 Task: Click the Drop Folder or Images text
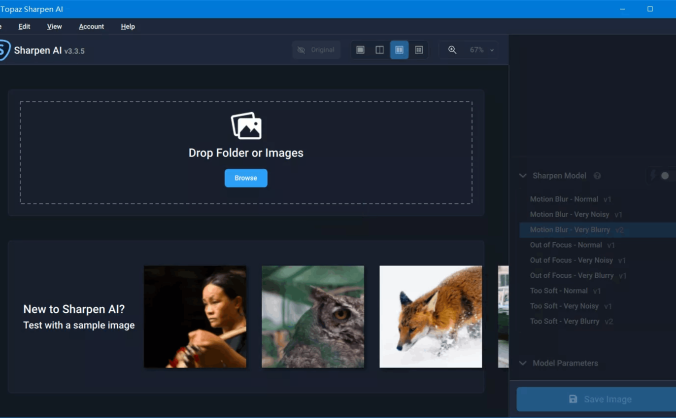(x=246, y=153)
